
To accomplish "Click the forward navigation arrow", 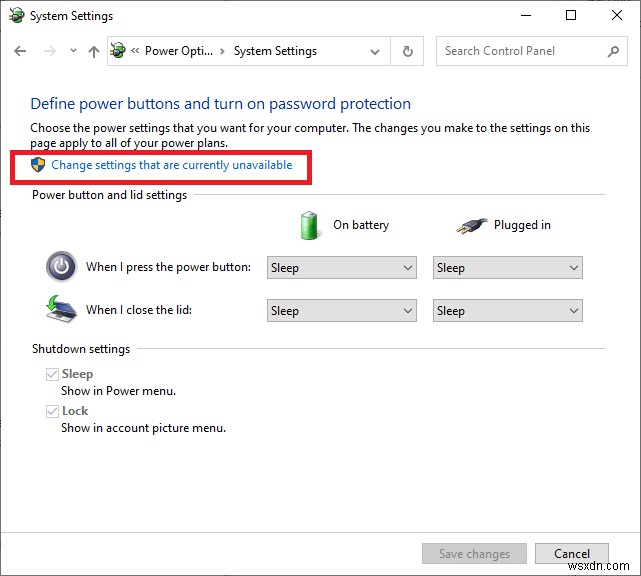I will coord(50,52).
